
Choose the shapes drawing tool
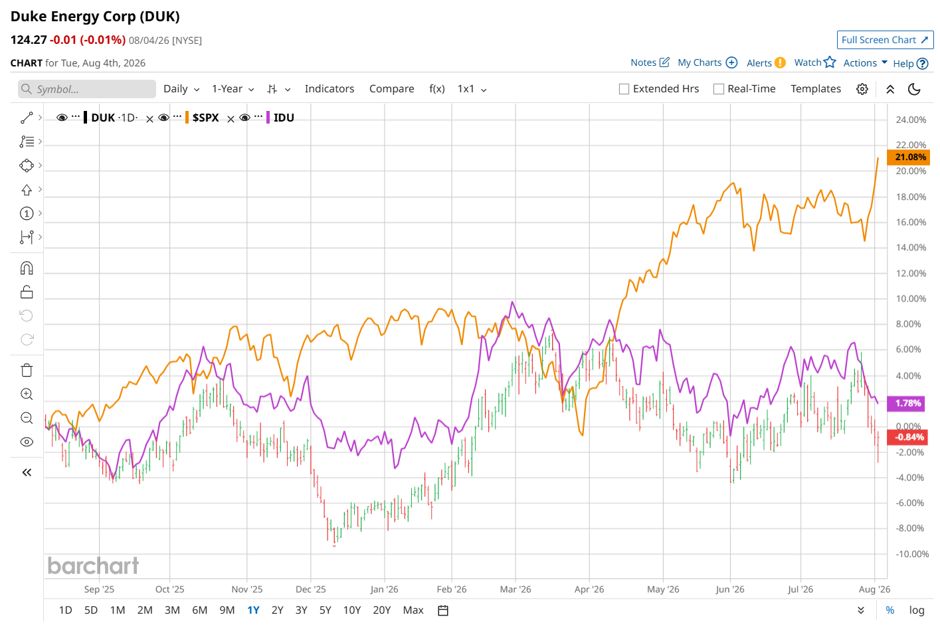[26, 165]
